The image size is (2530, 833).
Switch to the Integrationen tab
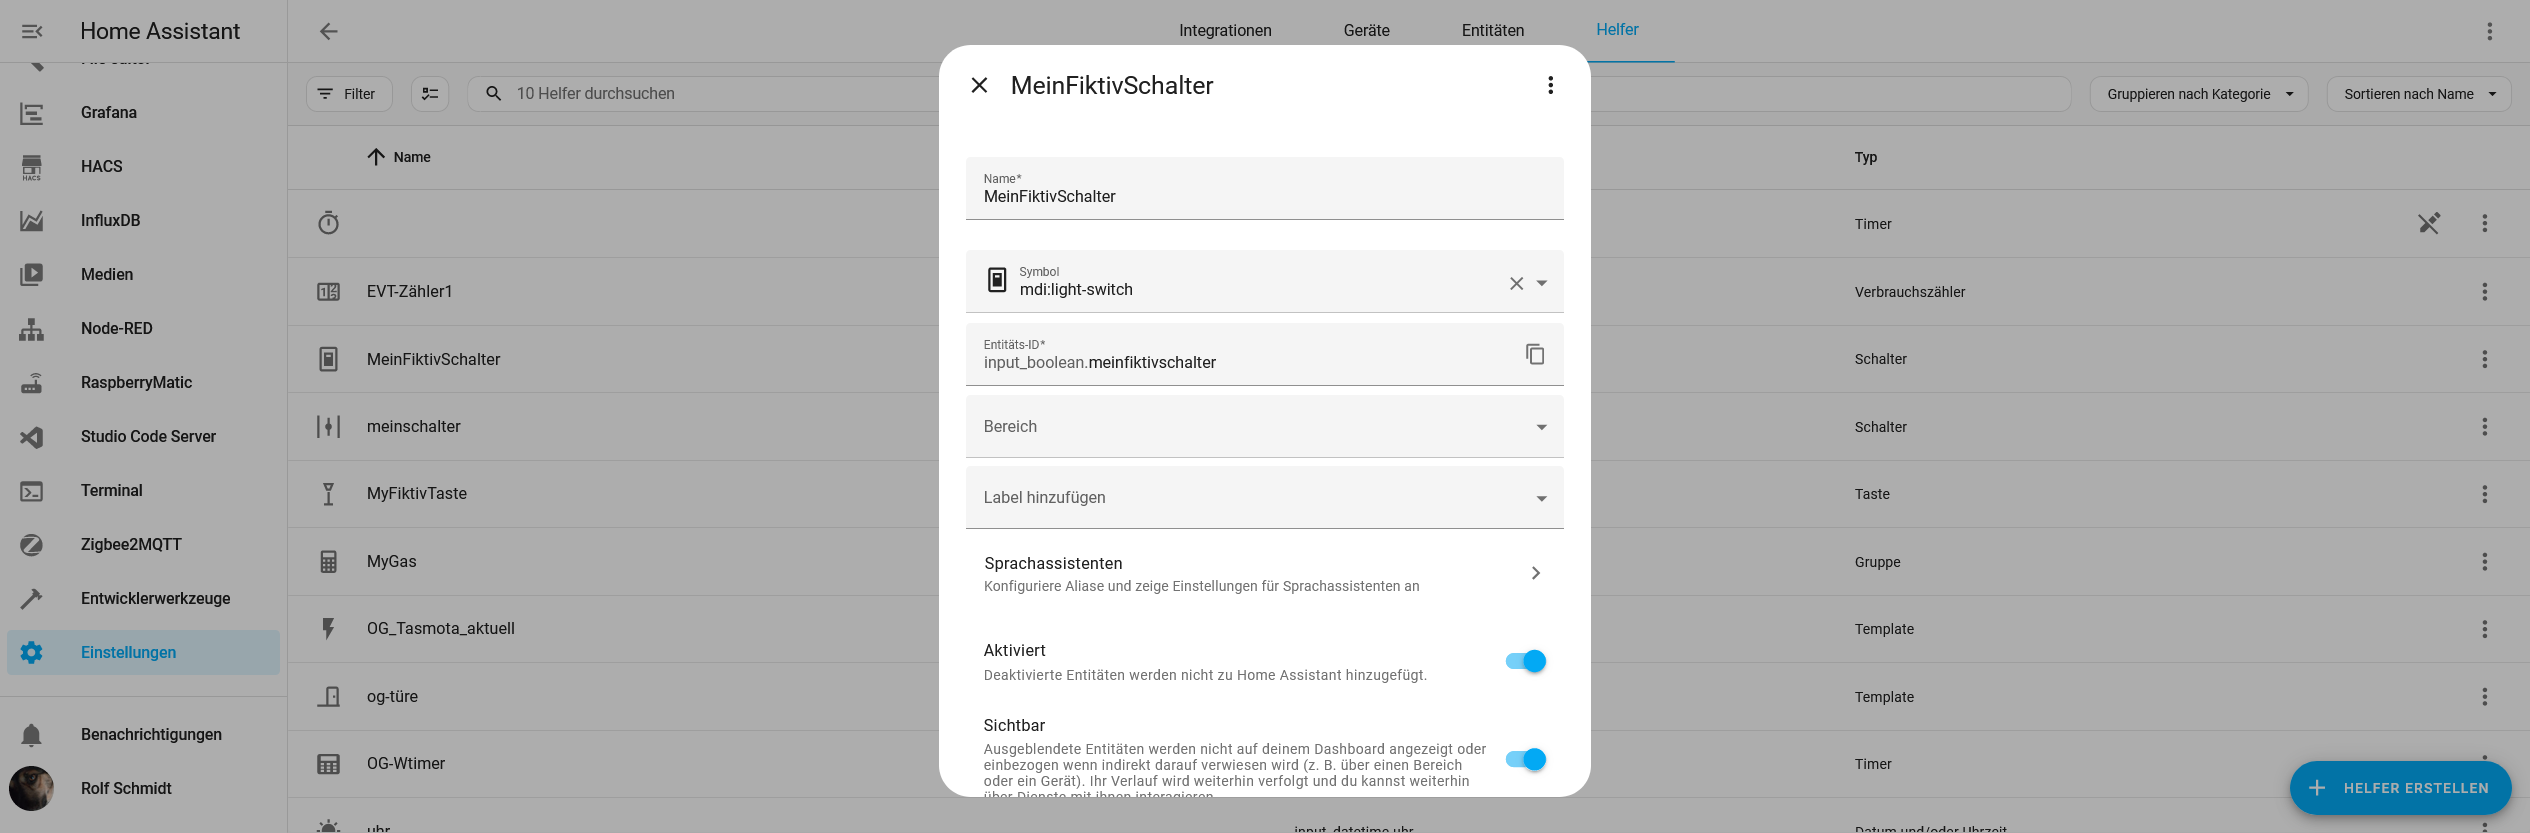click(1225, 31)
